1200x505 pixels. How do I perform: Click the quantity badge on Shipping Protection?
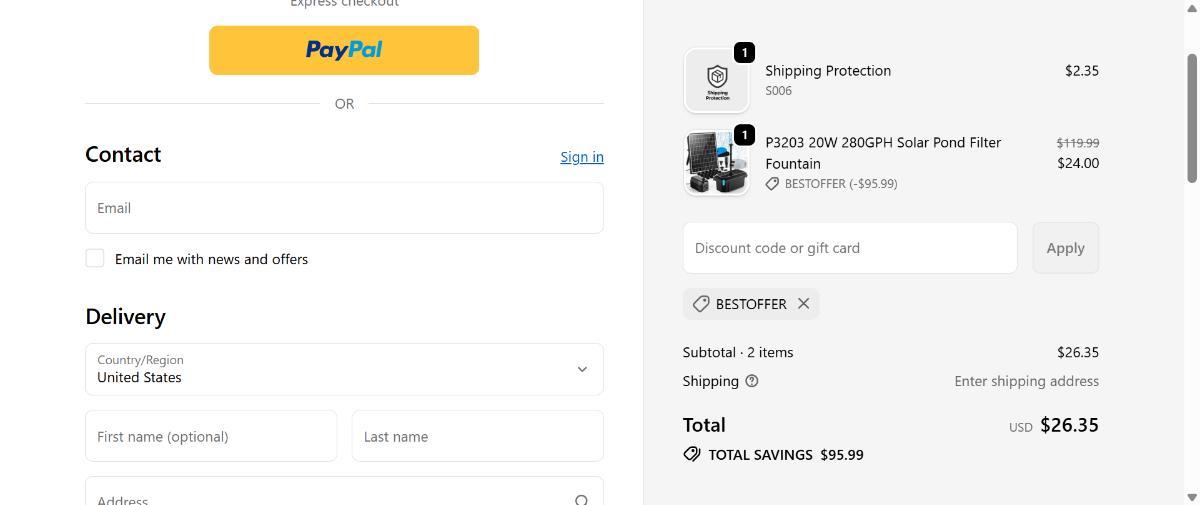pos(744,52)
